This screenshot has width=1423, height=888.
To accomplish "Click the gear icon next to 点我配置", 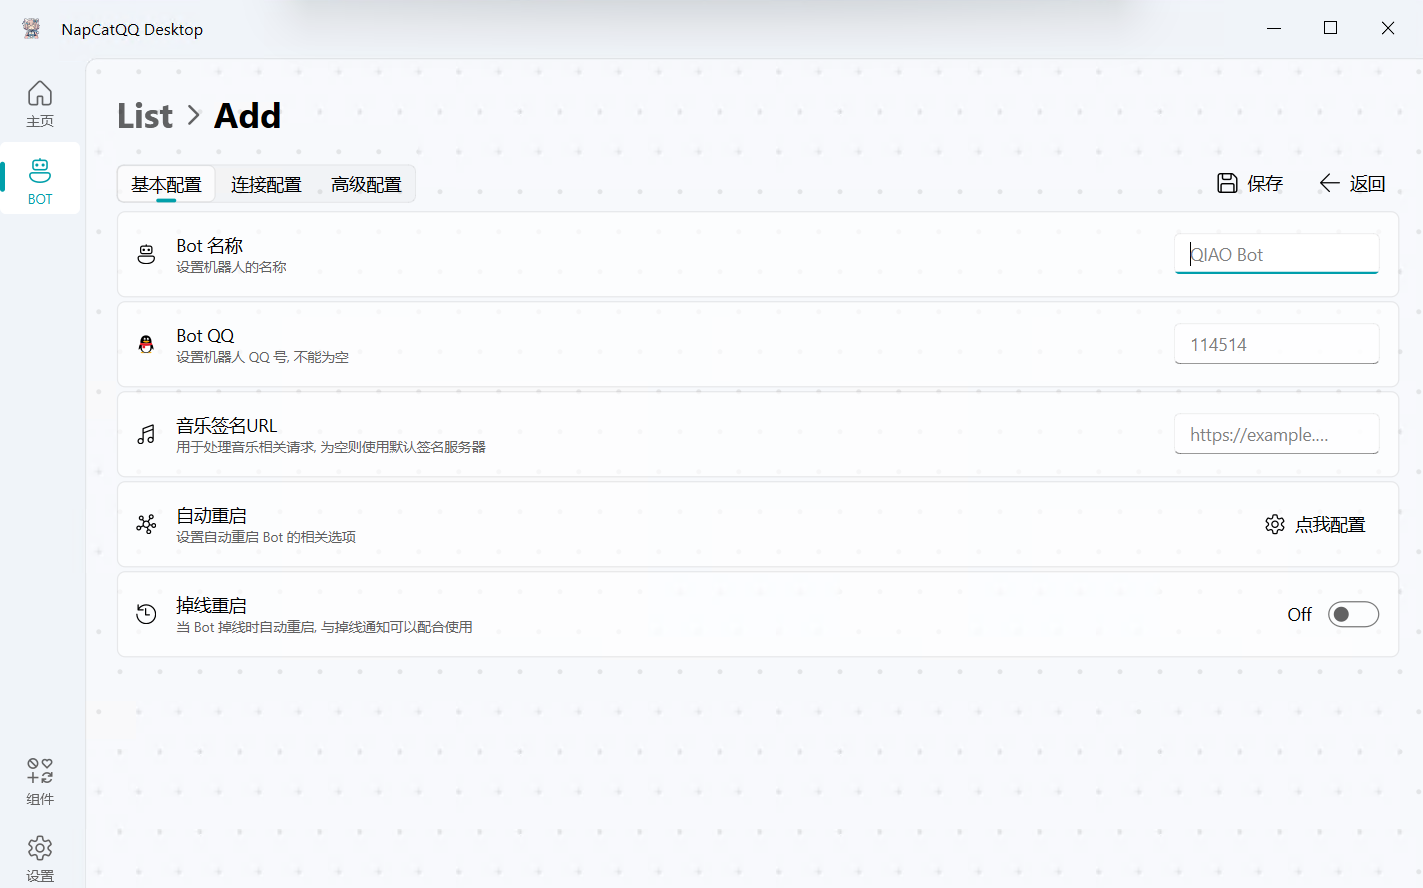I will pyautogui.click(x=1274, y=523).
